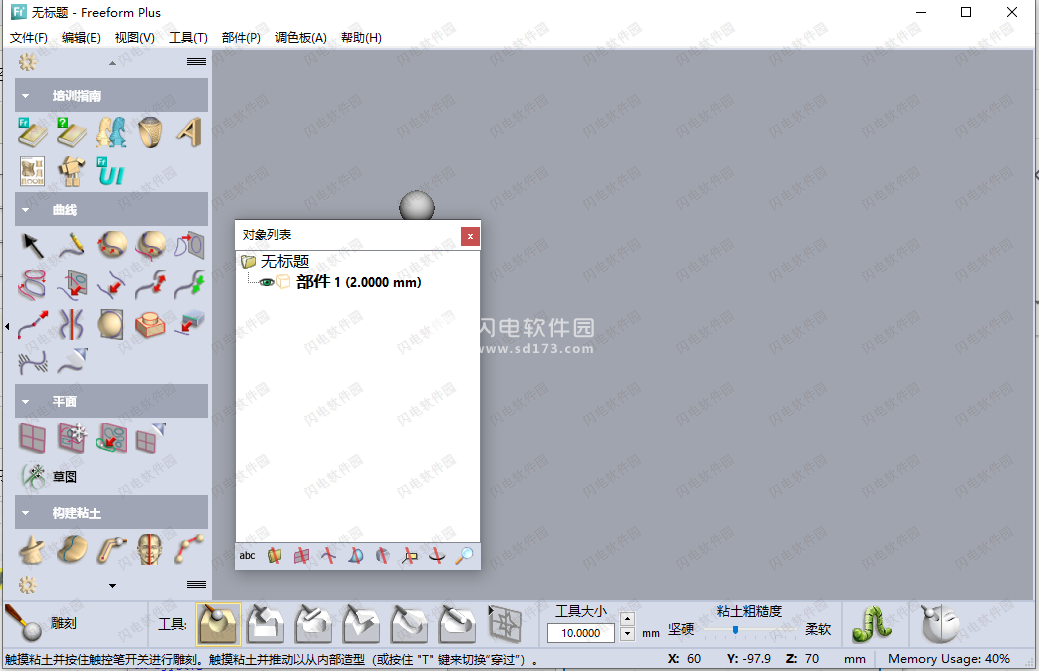
Task: Toggle visibility eye of 部件 1
Action: (x=267, y=282)
